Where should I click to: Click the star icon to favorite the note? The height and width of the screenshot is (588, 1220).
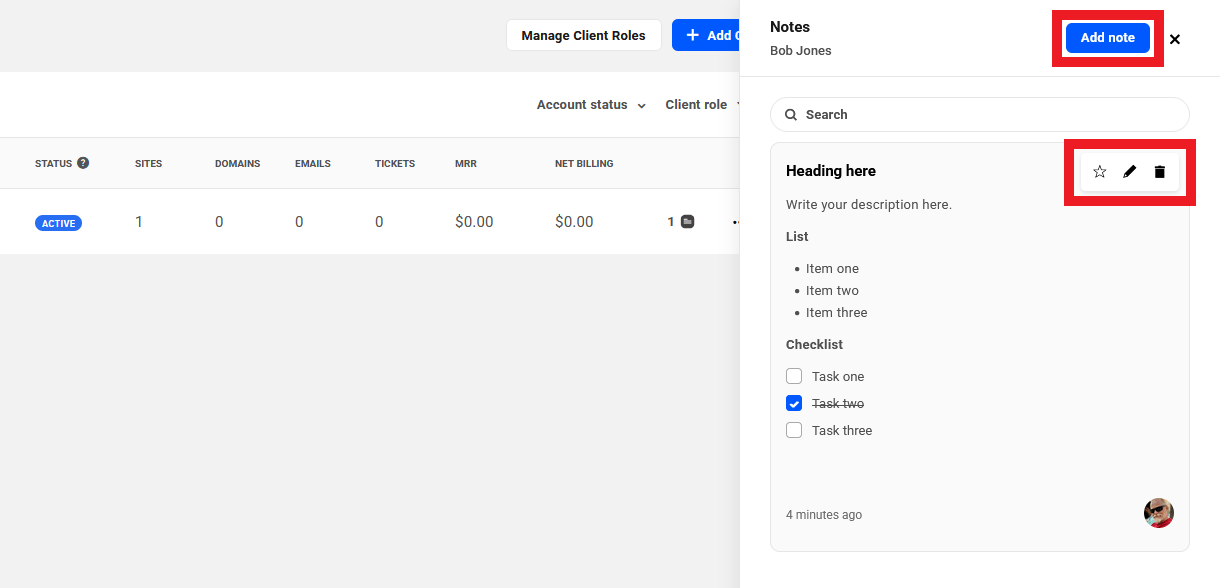point(1099,171)
